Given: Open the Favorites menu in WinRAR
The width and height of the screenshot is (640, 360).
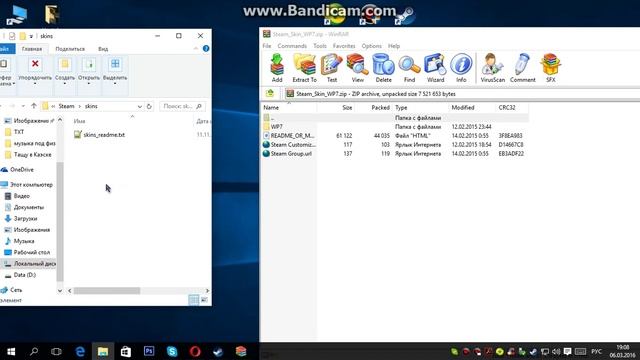Looking at the screenshot, I should (344, 46).
